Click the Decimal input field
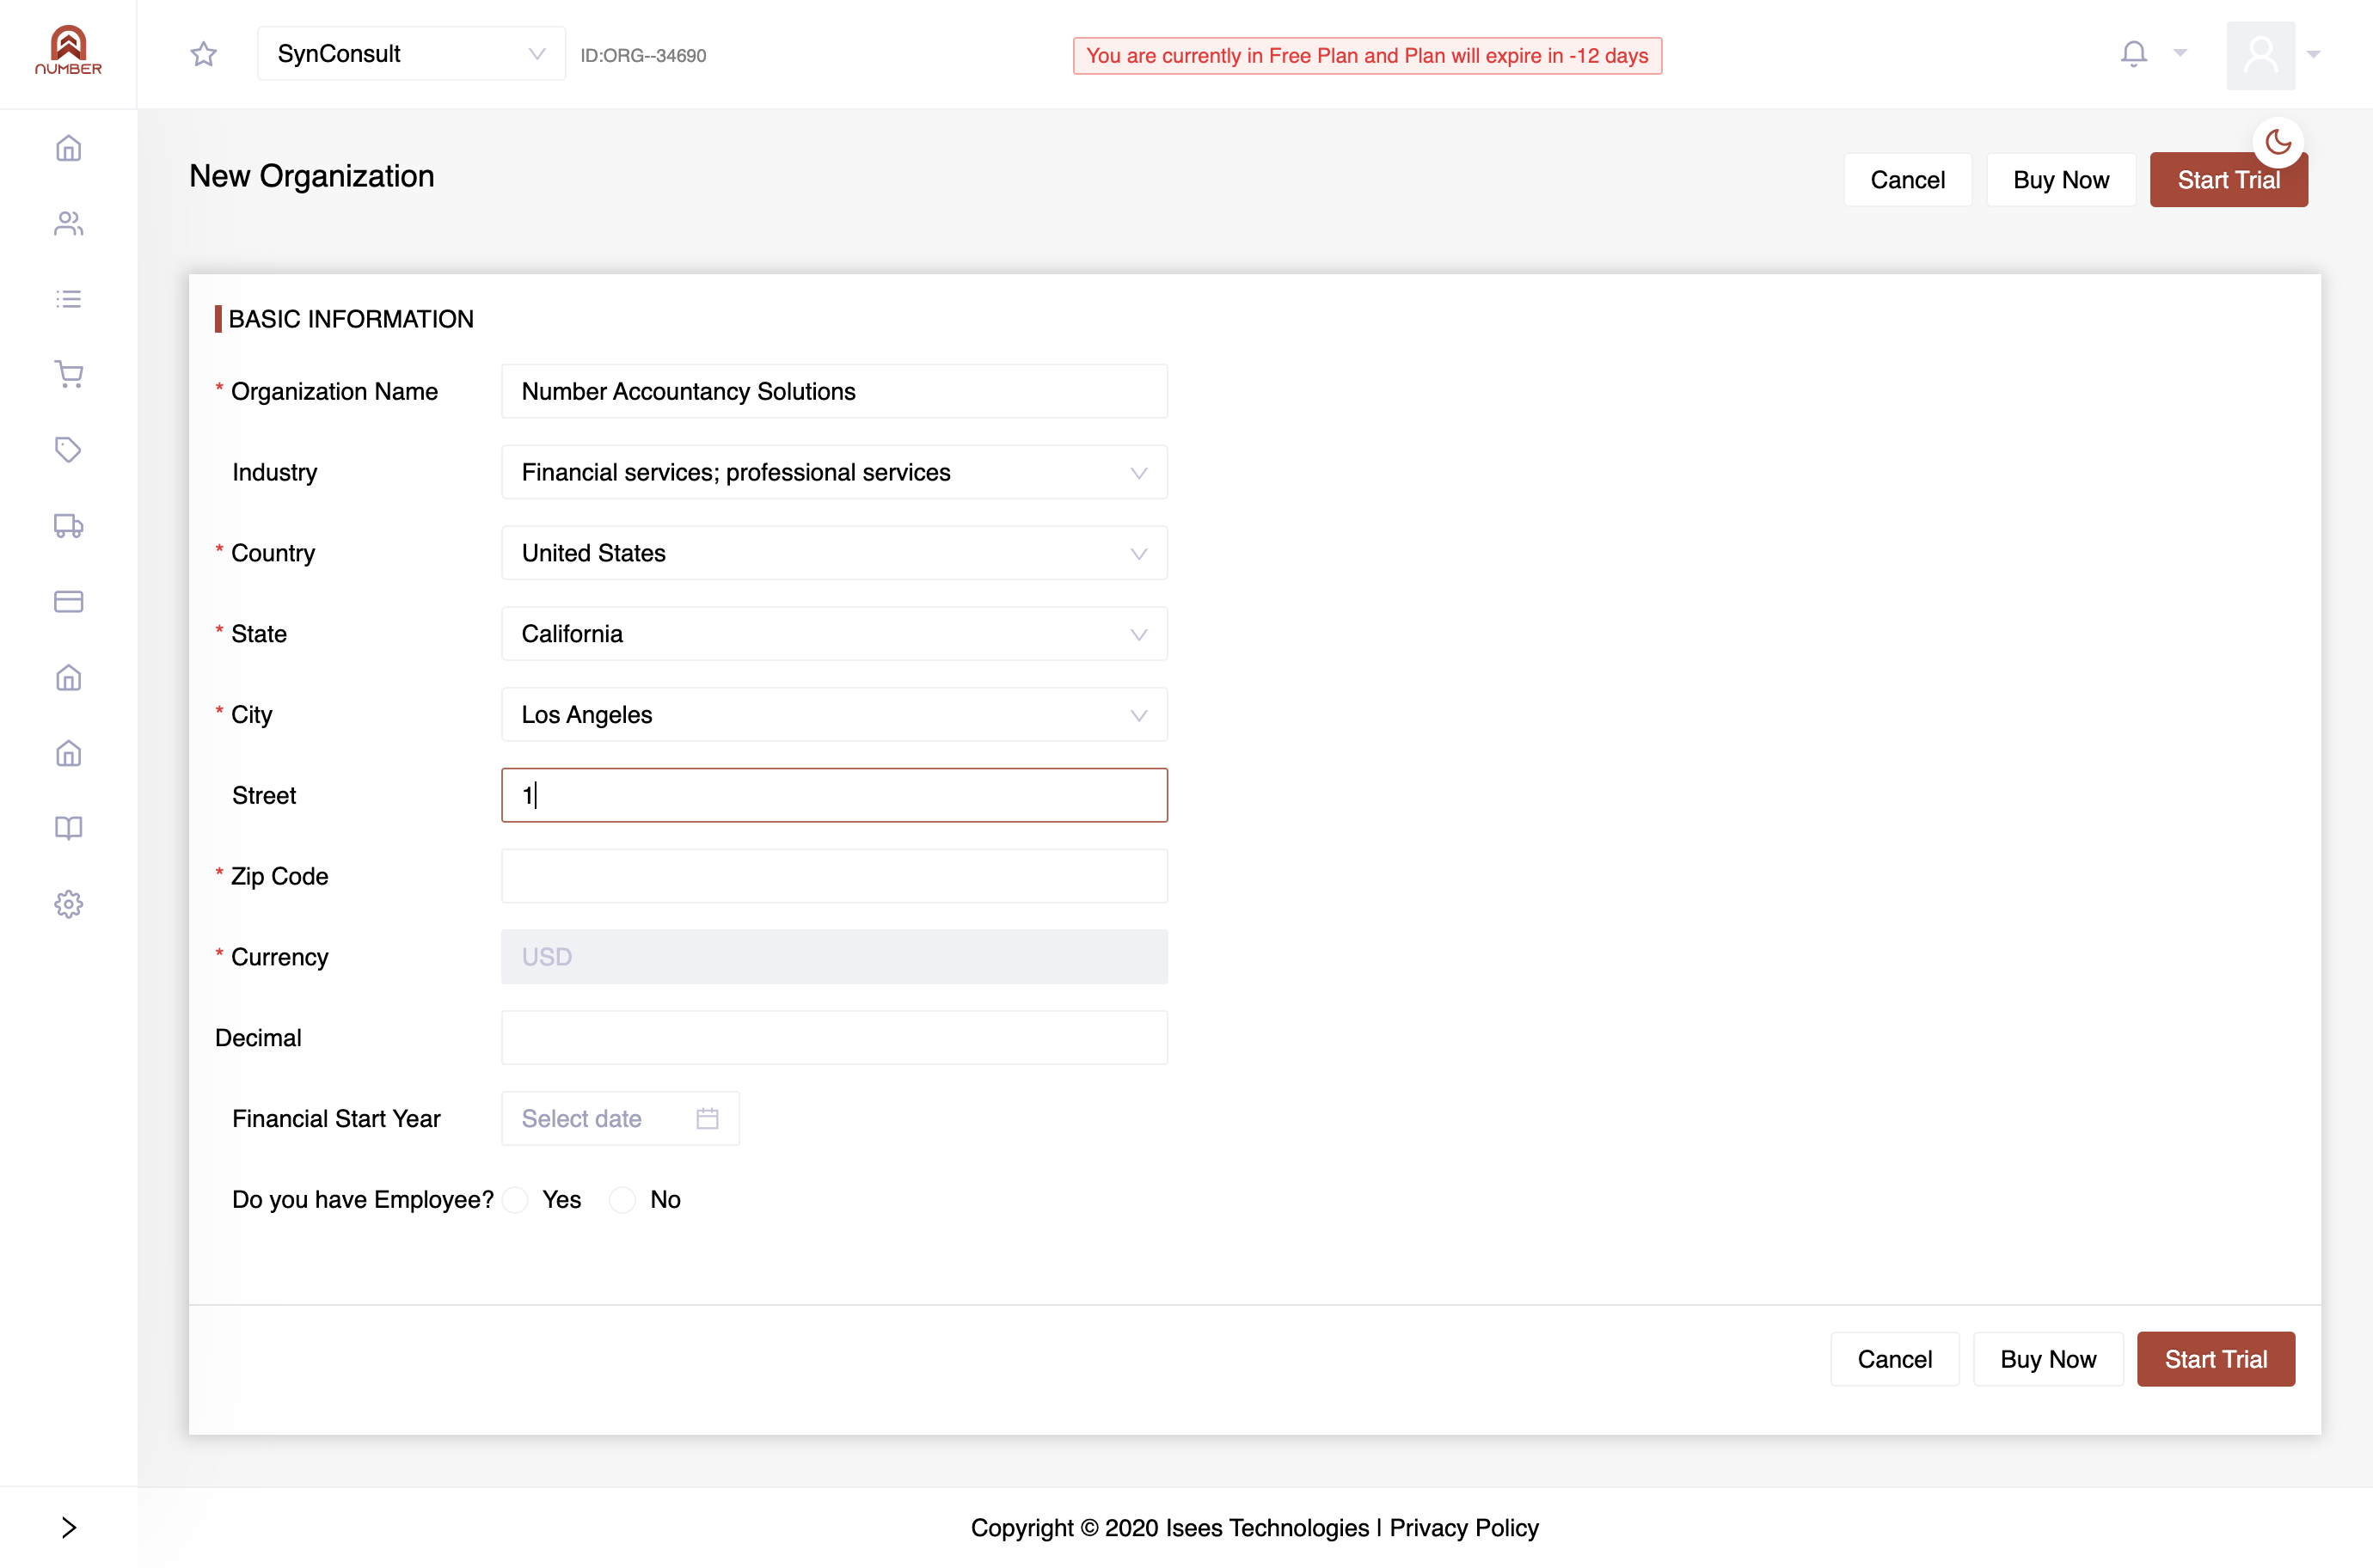2373x1568 pixels. pos(834,1038)
